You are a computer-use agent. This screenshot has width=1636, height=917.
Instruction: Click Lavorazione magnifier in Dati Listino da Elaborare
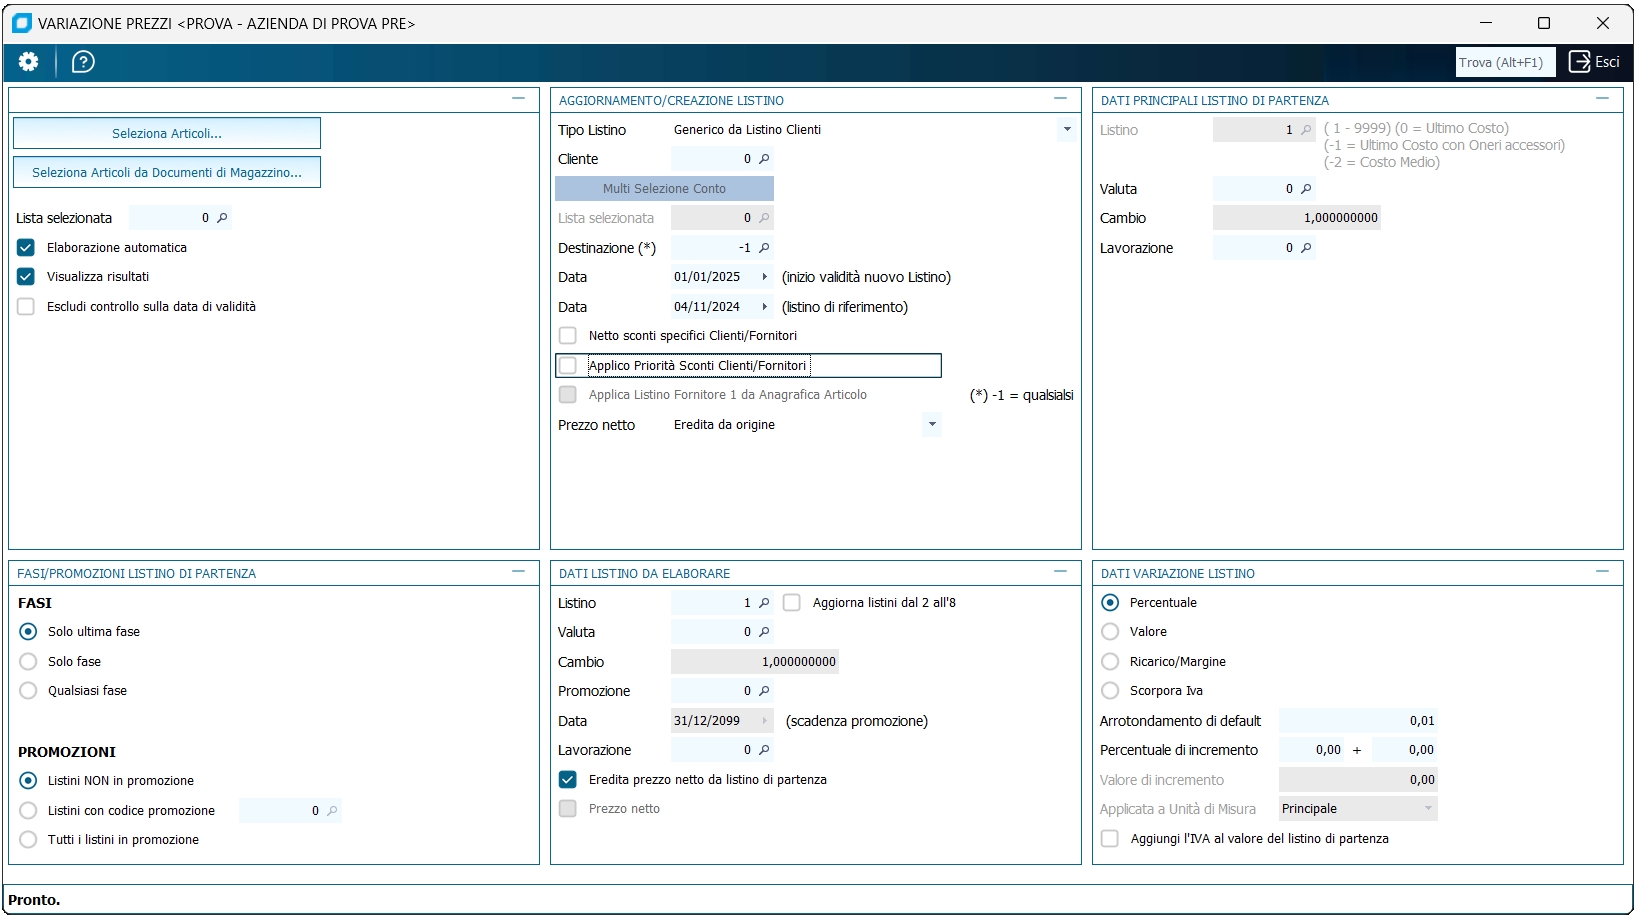764,750
